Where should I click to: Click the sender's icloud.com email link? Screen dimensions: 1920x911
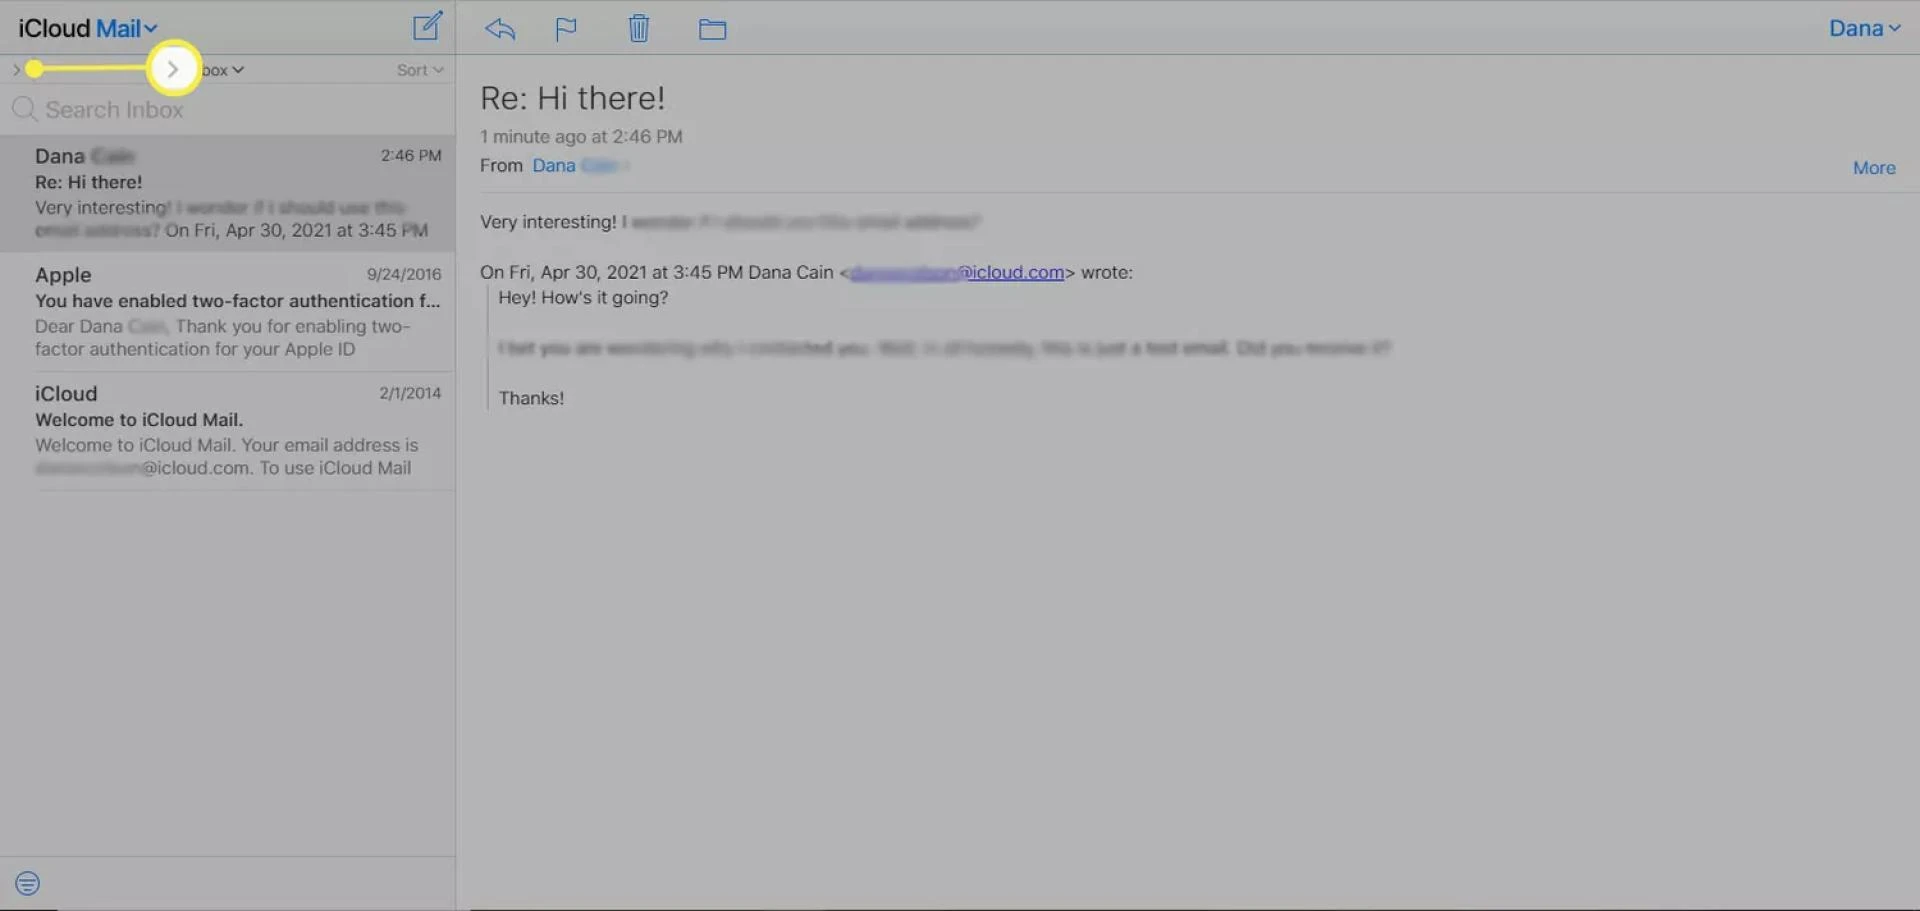click(x=1013, y=272)
